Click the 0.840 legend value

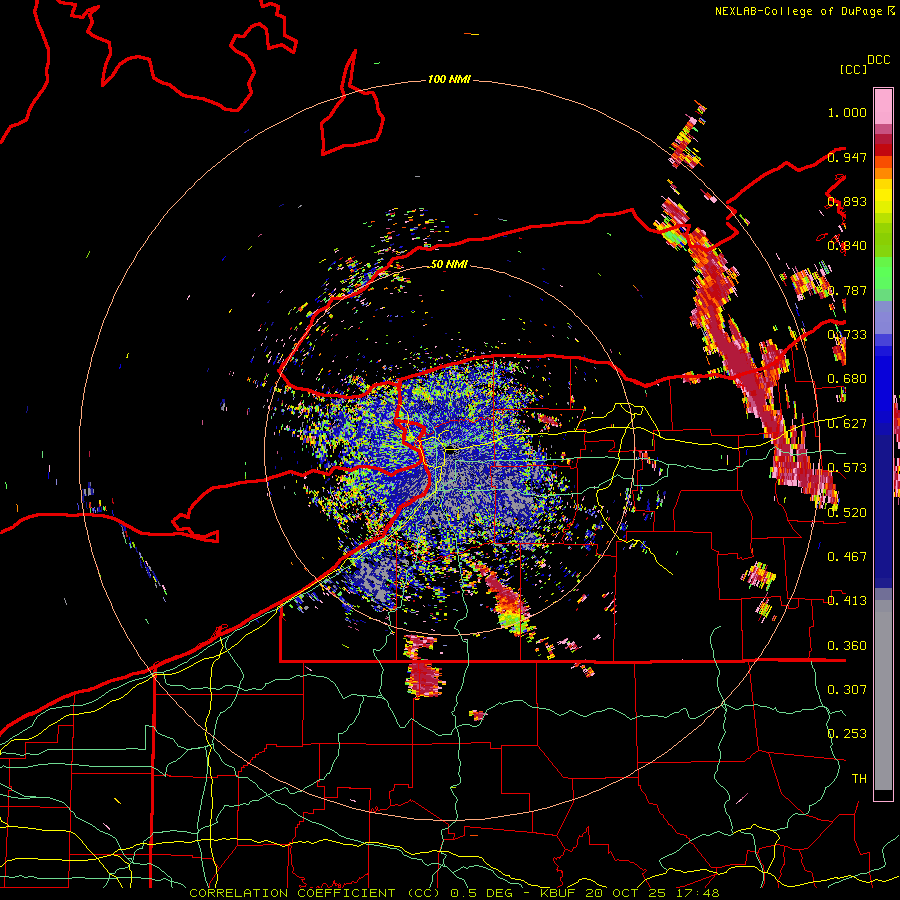(x=847, y=246)
